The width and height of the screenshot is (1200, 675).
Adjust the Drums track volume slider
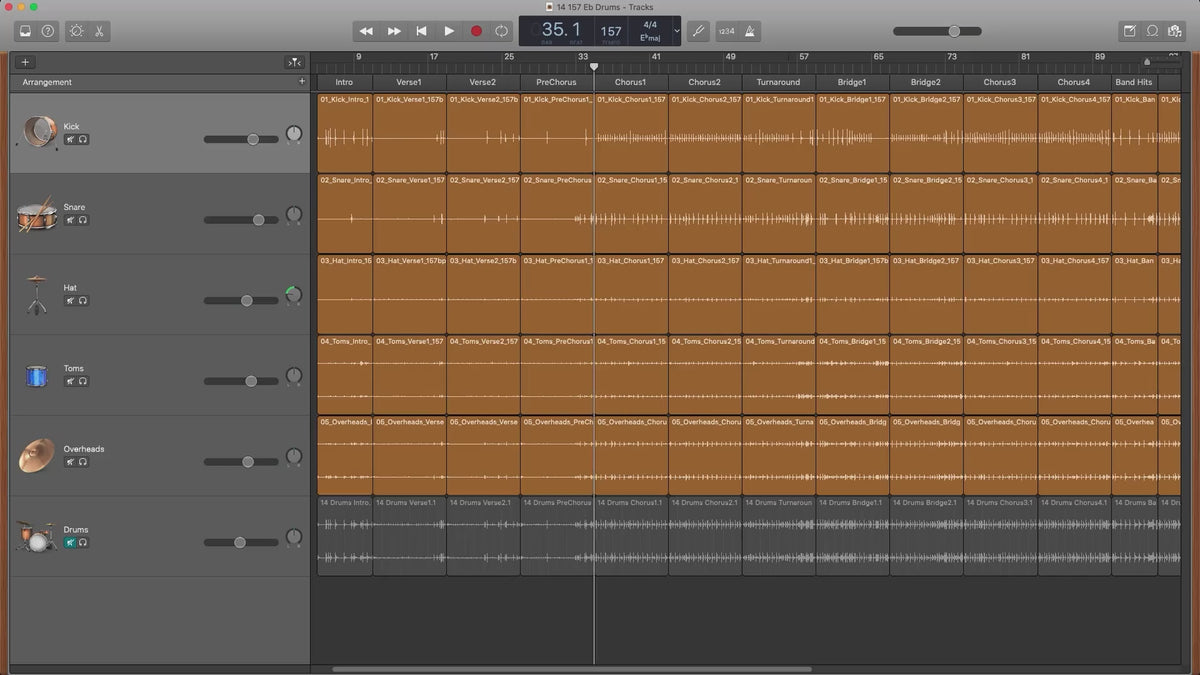241,542
